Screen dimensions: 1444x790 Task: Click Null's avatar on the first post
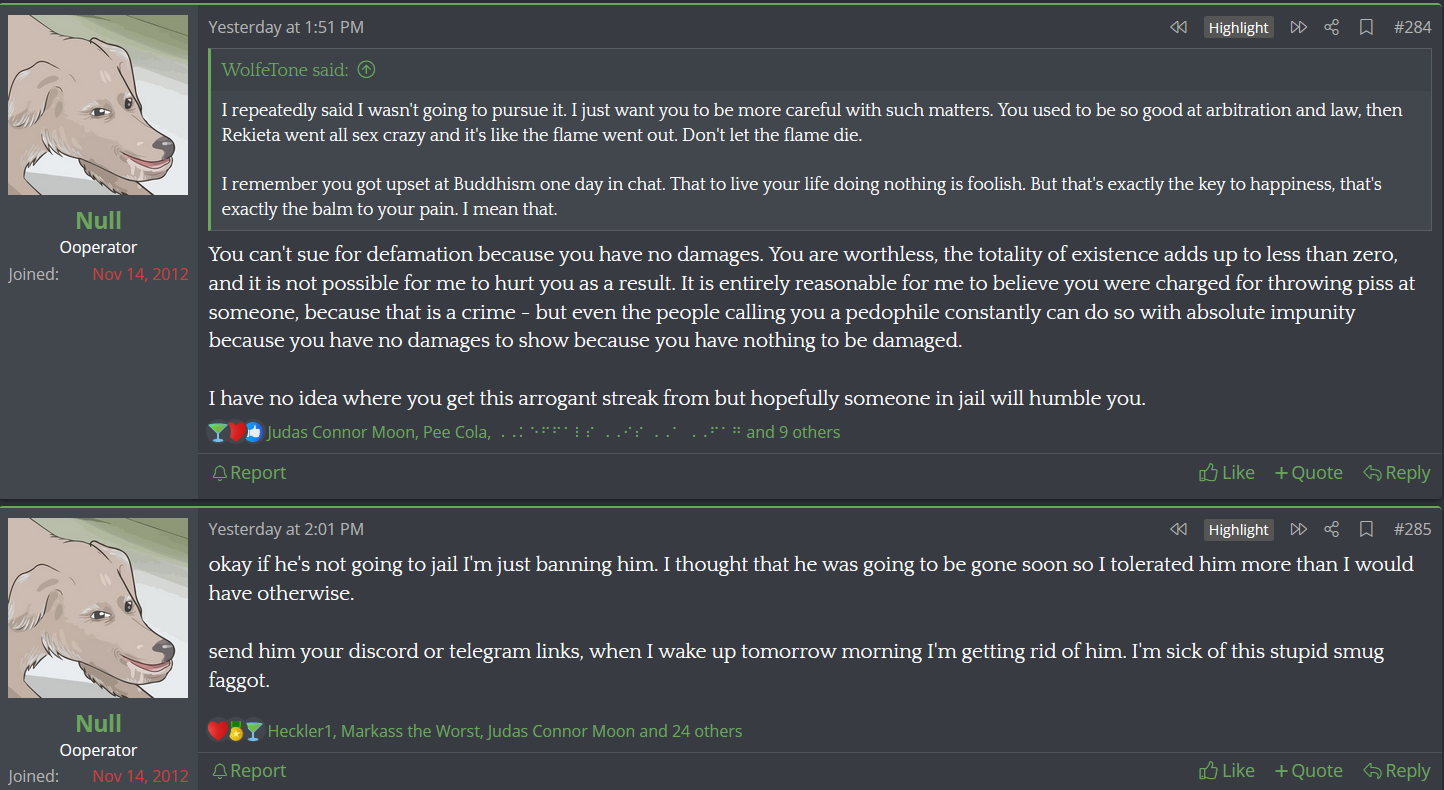(98, 105)
